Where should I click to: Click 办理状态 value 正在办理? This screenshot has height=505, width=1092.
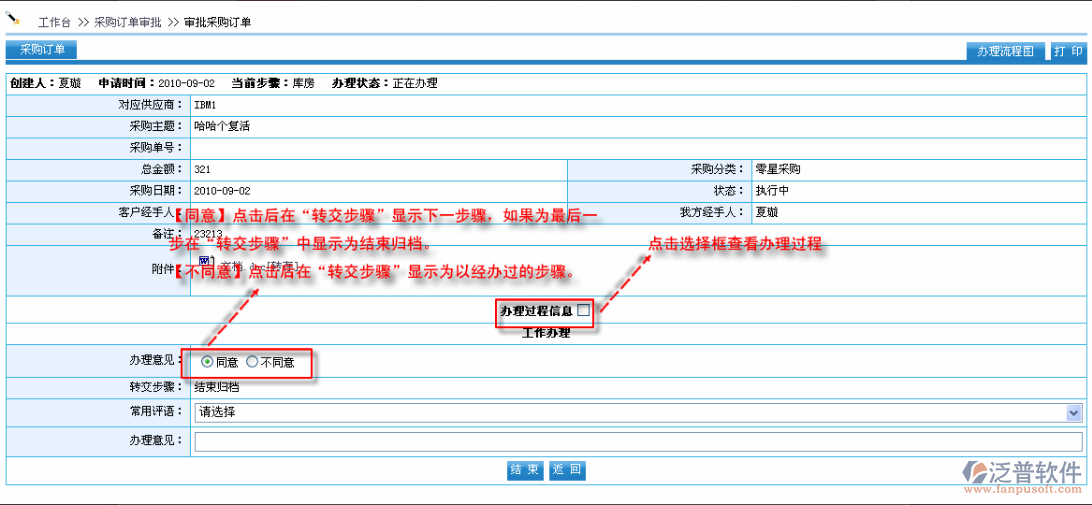point(415,83)
